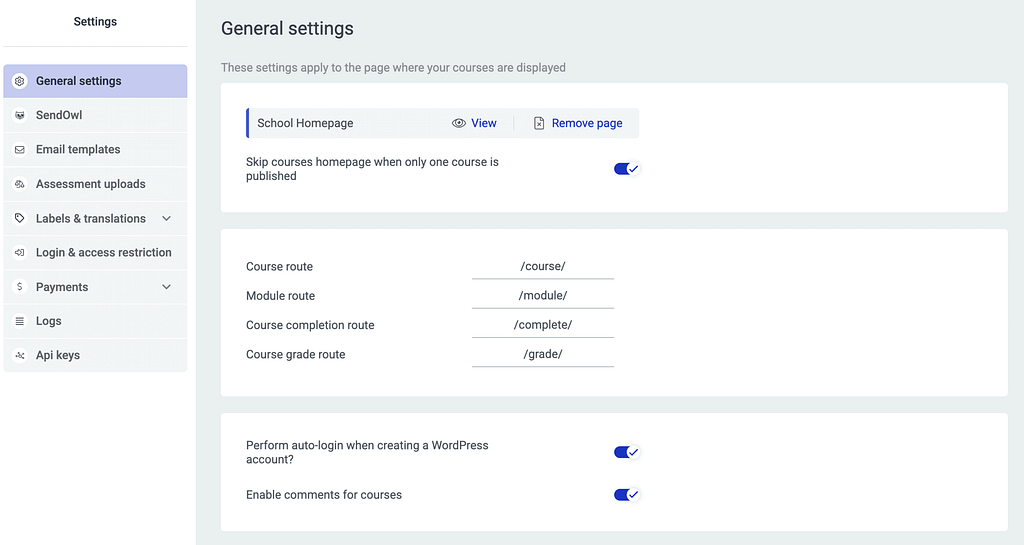This screenshot has height=545, width=1024.
Task: Open the SendOwl settings section
Action: pyautogui.click(x=95, y=116)
